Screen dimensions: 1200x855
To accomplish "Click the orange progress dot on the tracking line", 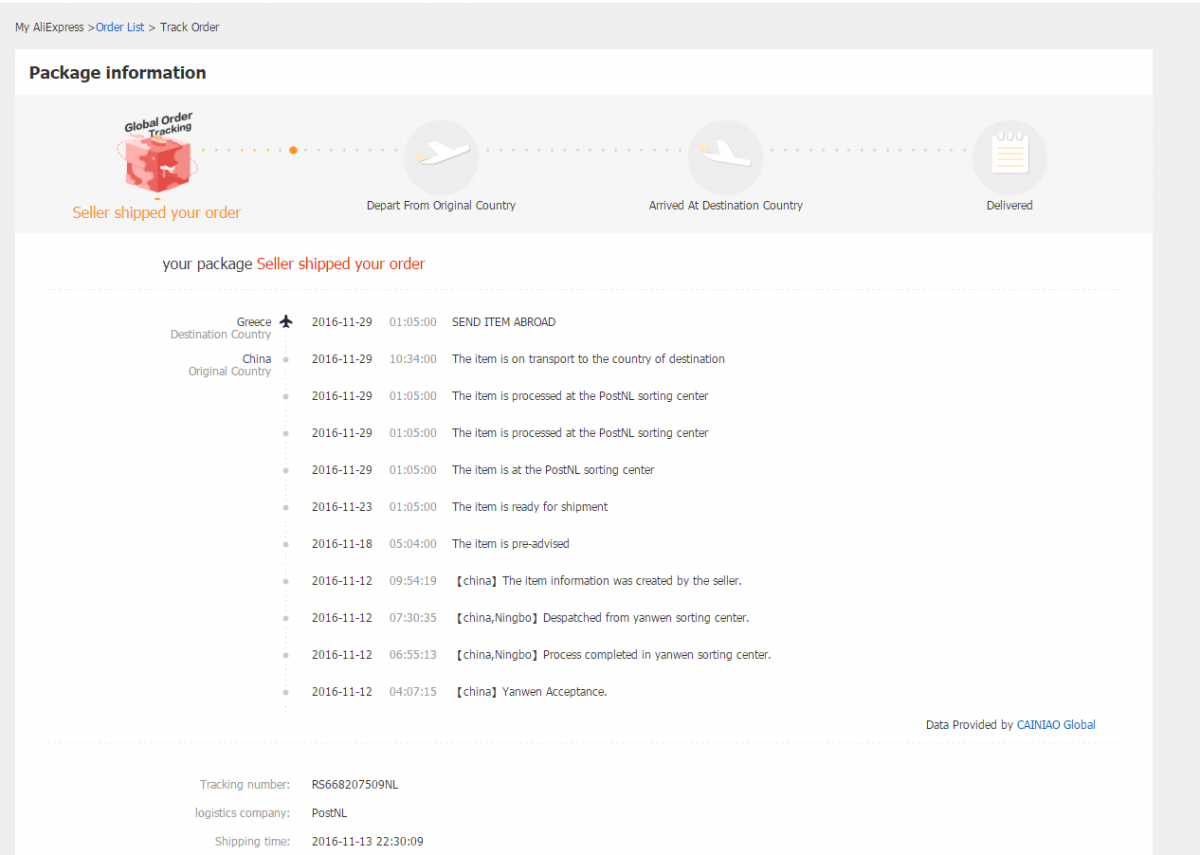I will [293, 150].
